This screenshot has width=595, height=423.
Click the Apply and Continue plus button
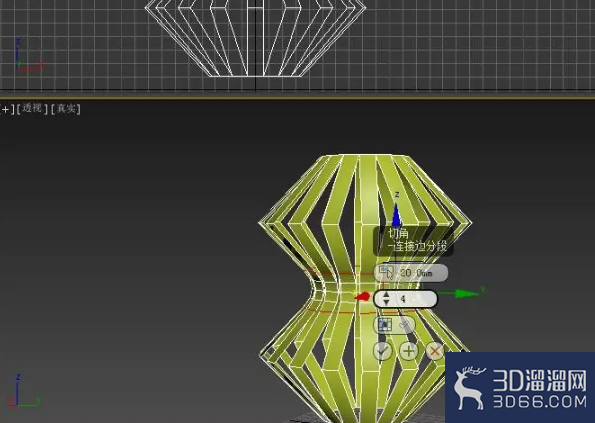point(409,351)
